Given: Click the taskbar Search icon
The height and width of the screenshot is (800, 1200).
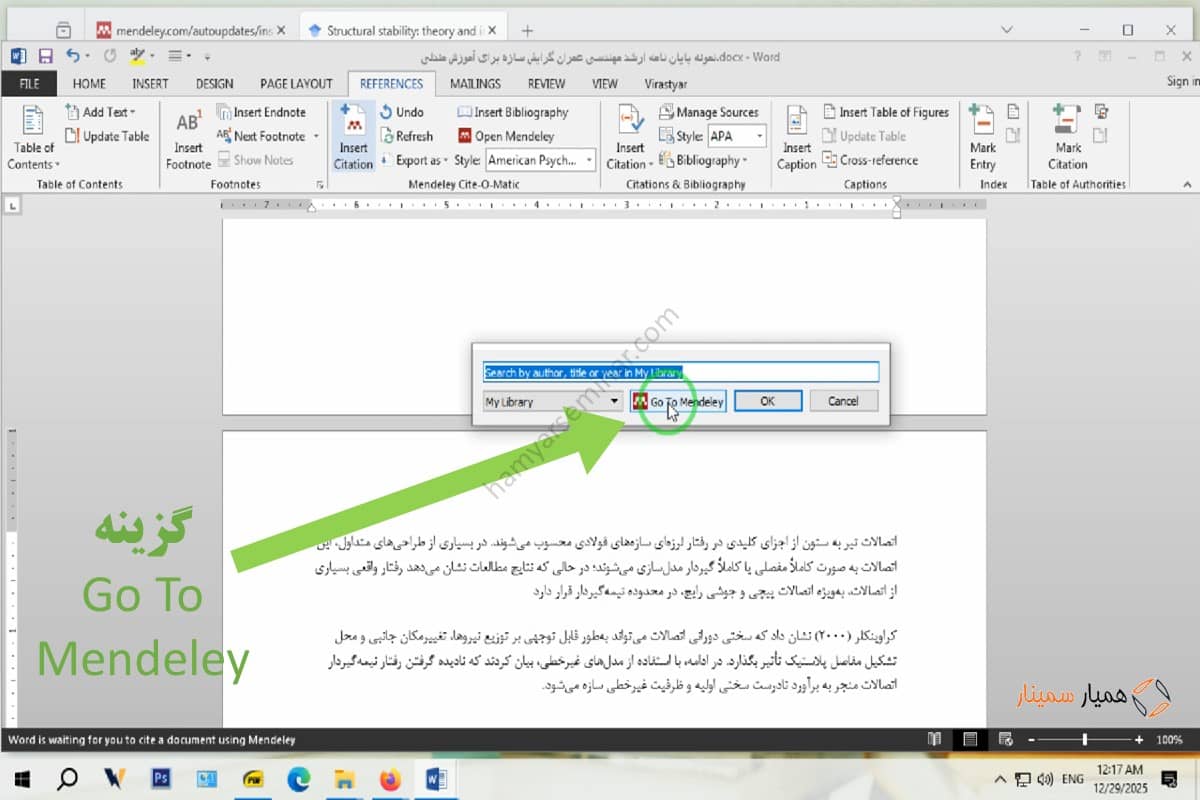Looking at the screenshot, I should click(x=67, y=778).
